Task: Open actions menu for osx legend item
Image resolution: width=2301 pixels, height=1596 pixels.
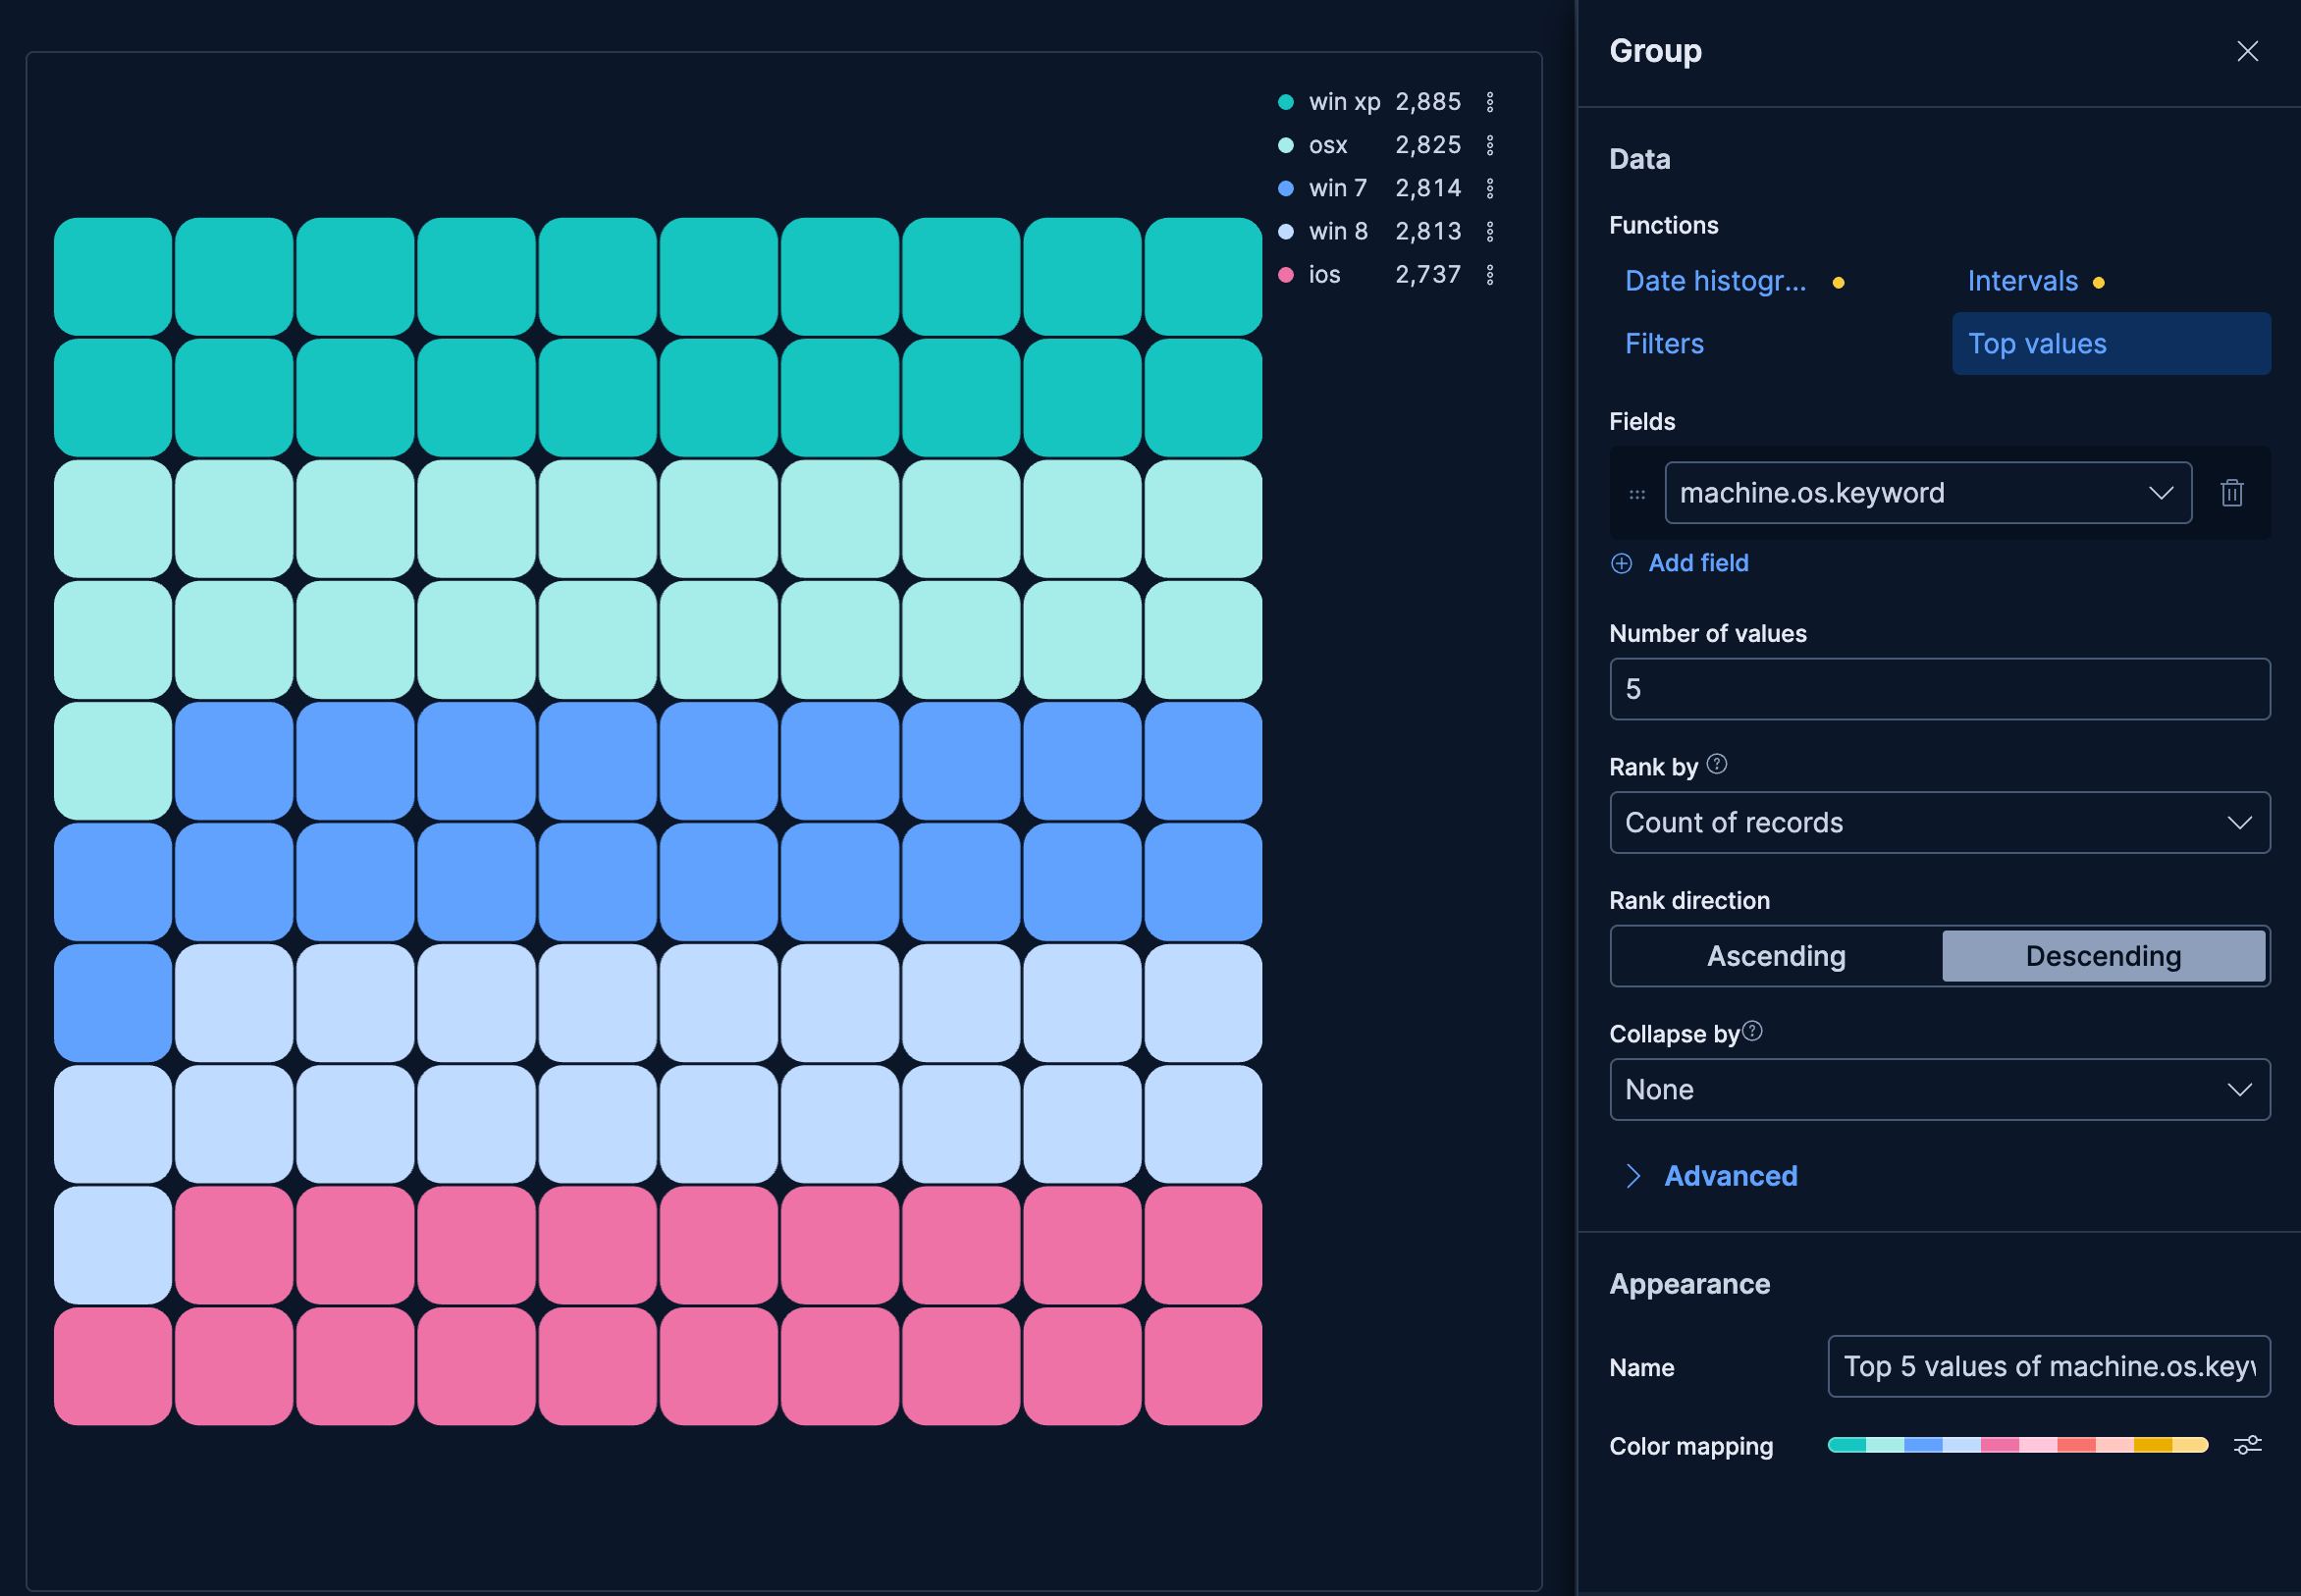Action: coord(1491,144)
